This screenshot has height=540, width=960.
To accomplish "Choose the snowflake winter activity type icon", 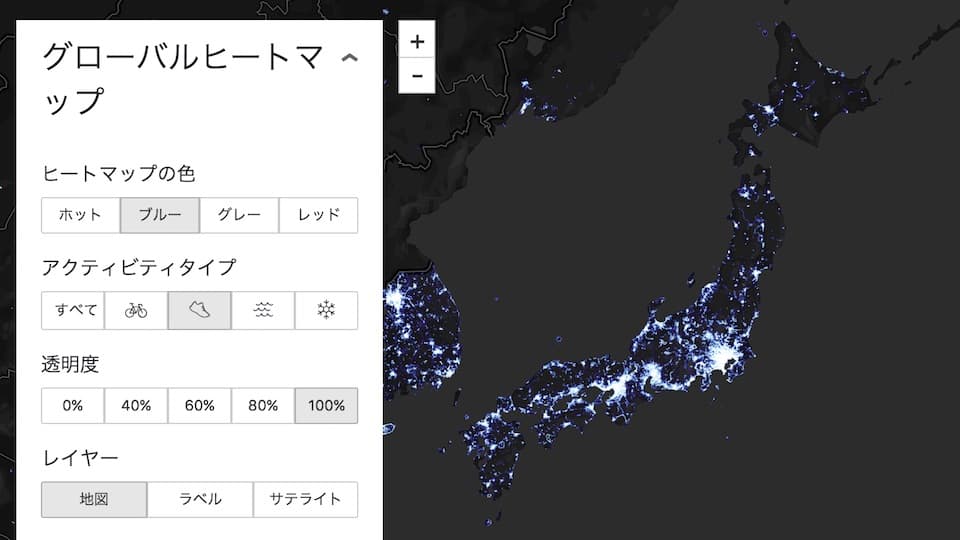I will pyautogui.click(x=326, y=310).
